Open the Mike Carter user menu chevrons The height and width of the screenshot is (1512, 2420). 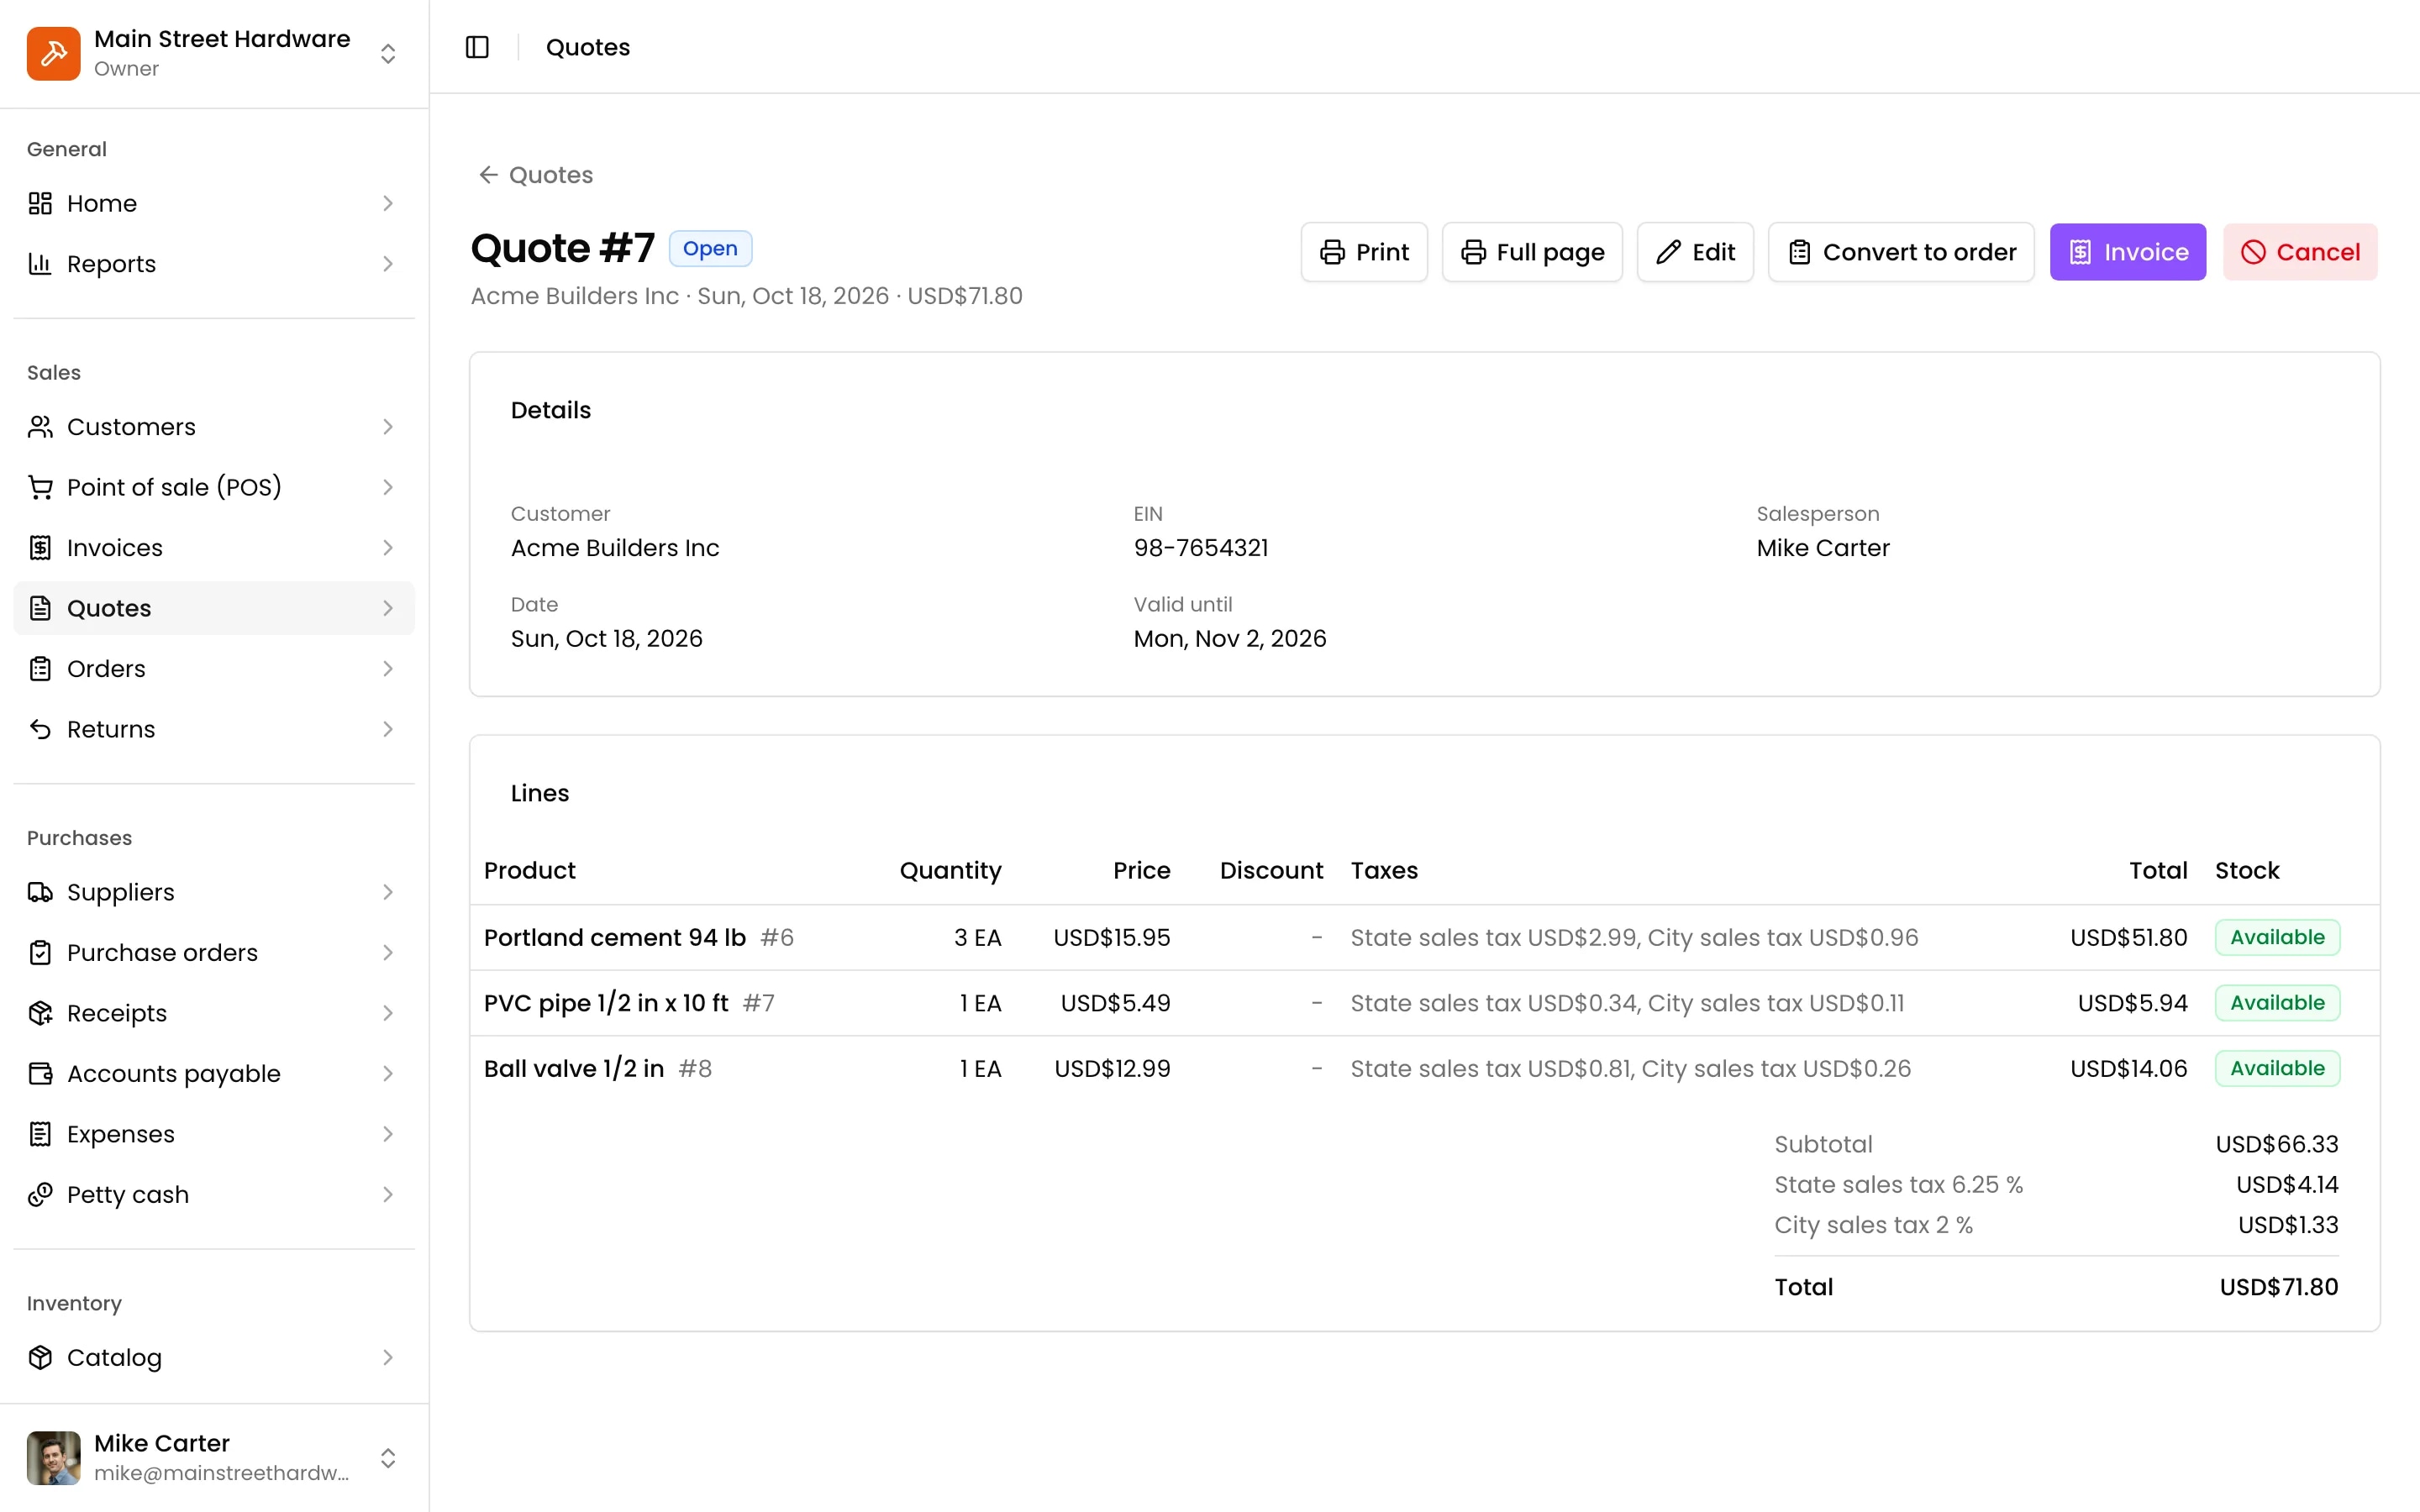click(x=388, y=1458)
